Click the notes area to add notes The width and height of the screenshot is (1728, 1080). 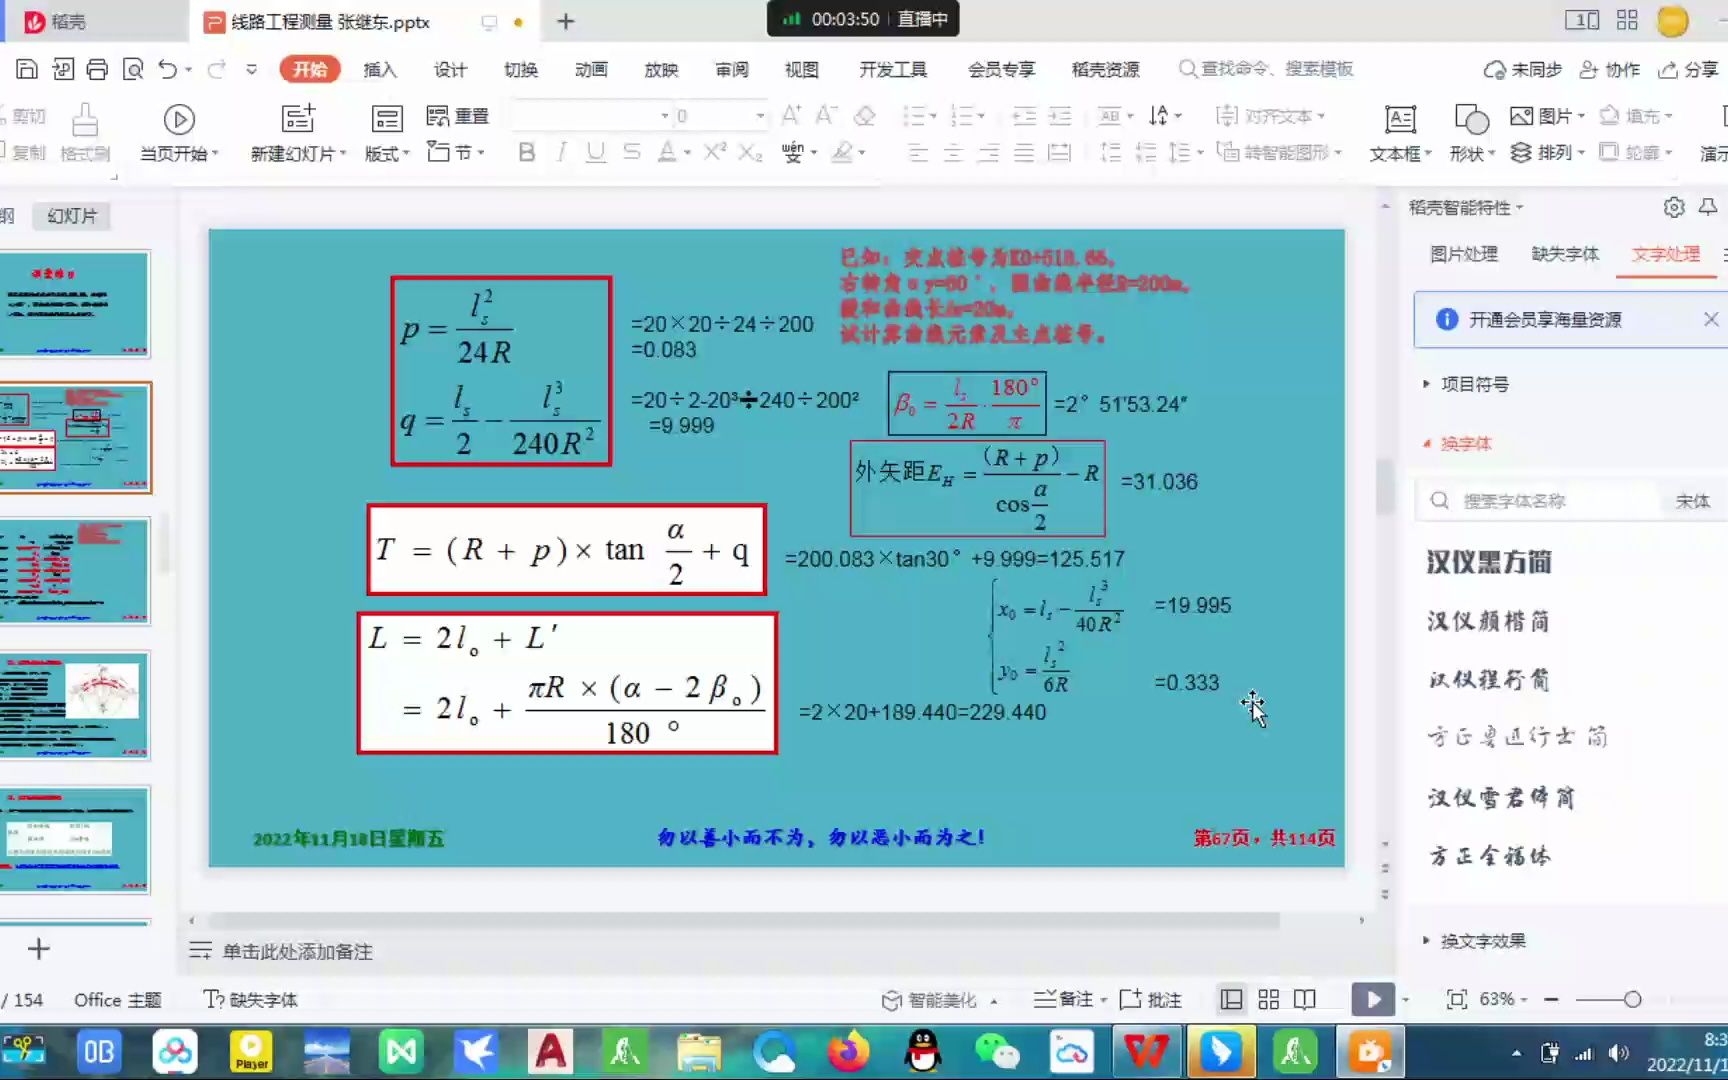(x=297, y=951)
